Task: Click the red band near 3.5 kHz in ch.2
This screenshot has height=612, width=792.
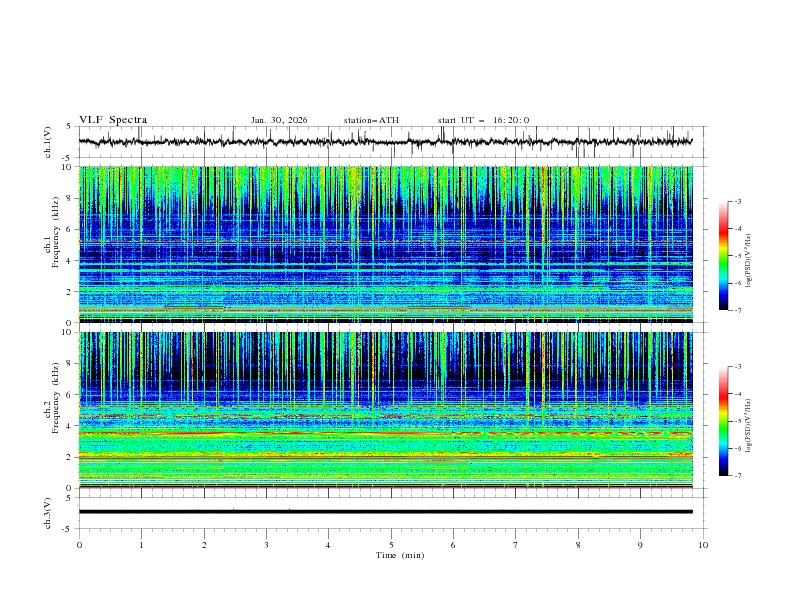Action: (x=386, y=433)
